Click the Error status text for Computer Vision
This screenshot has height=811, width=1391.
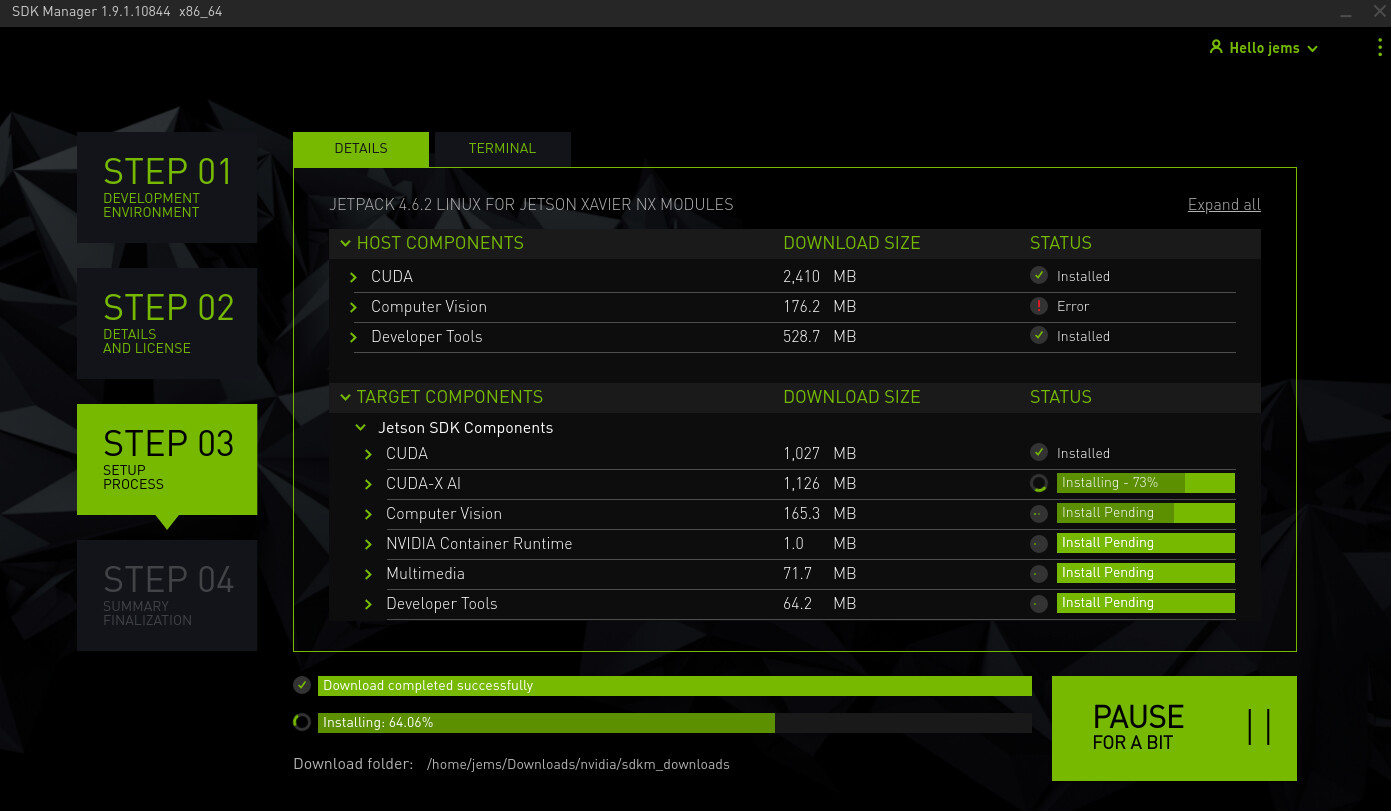click(x=1073, y=306)
